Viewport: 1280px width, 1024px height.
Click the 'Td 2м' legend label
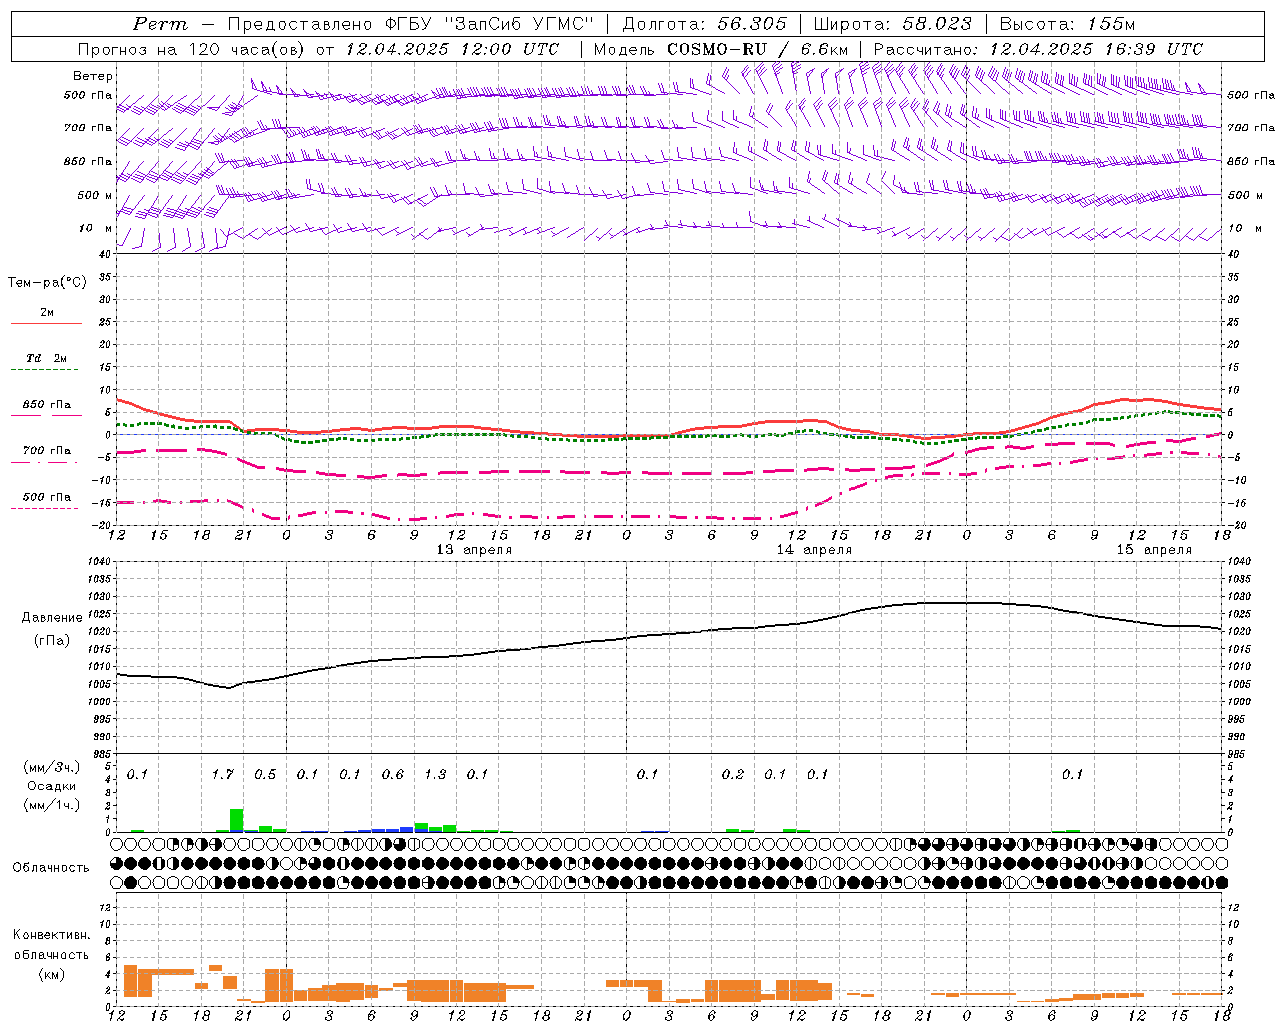click(47, 358)
